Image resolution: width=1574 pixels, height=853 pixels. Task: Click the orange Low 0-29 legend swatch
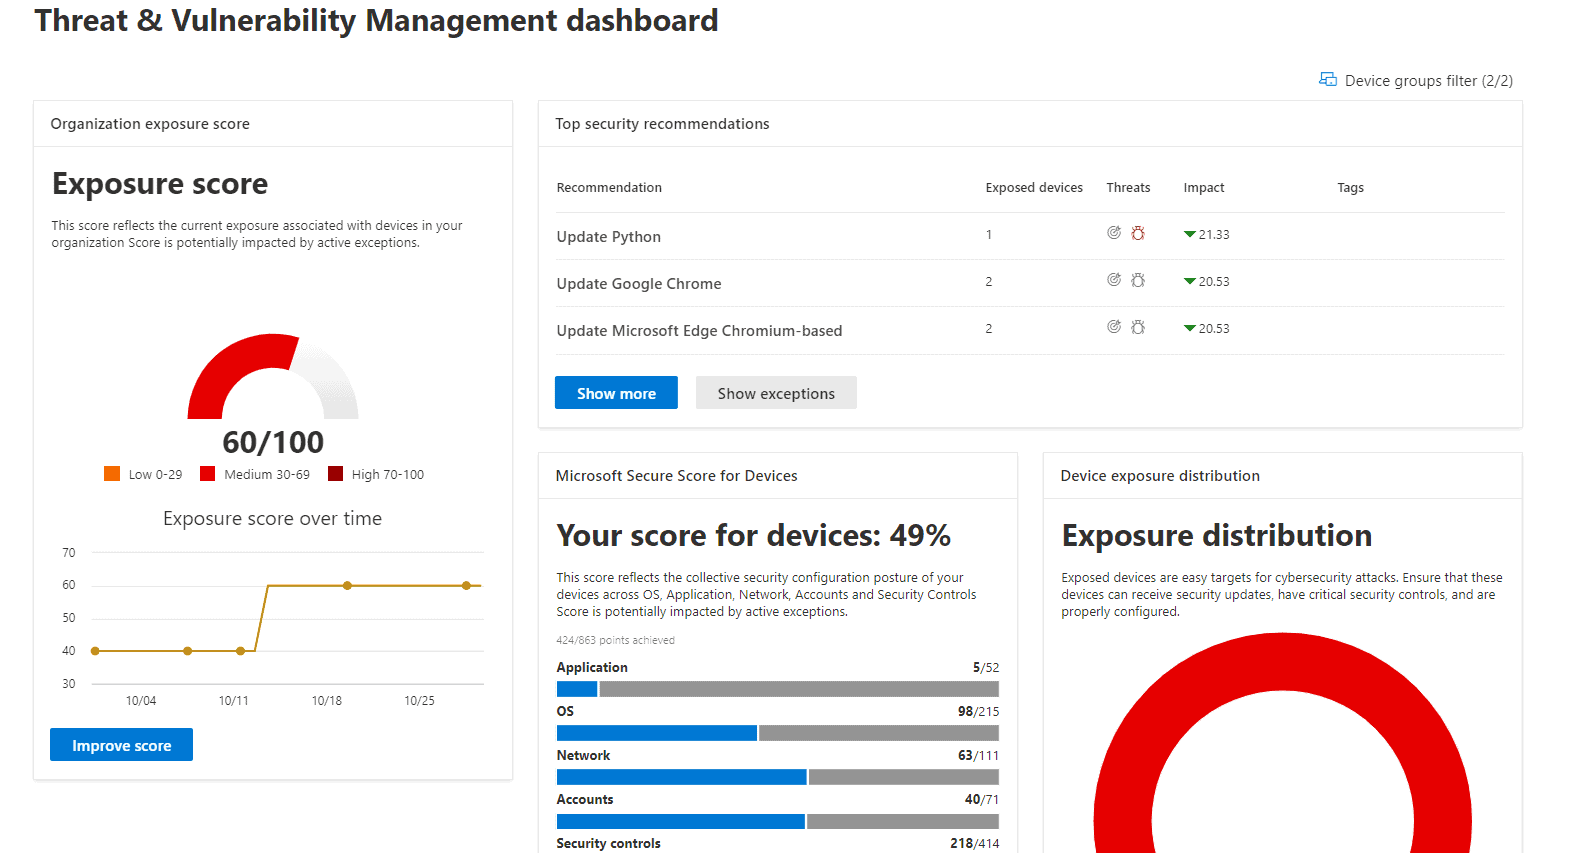pyautogui.click(x=112, y=474)
